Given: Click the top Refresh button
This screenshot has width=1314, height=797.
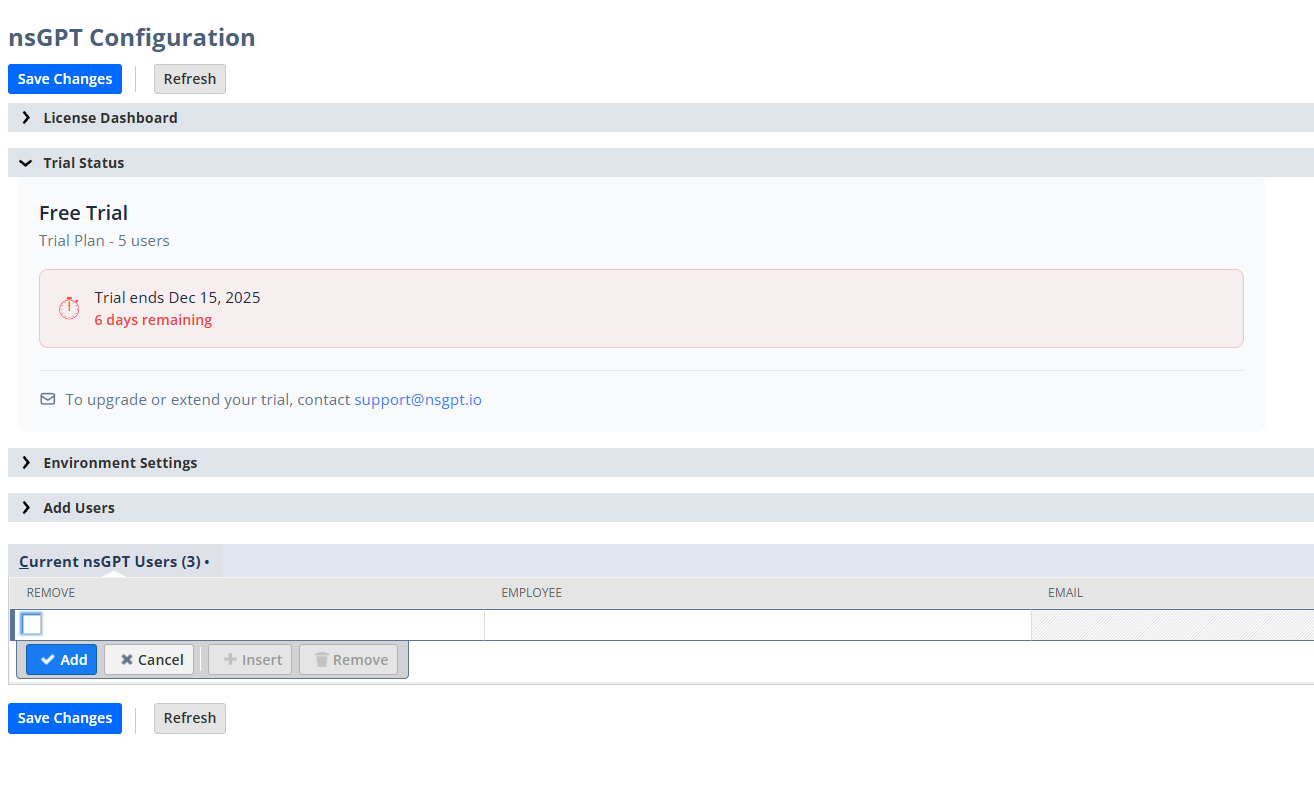Looking at the screenshot, I should (x=189, y=79).
